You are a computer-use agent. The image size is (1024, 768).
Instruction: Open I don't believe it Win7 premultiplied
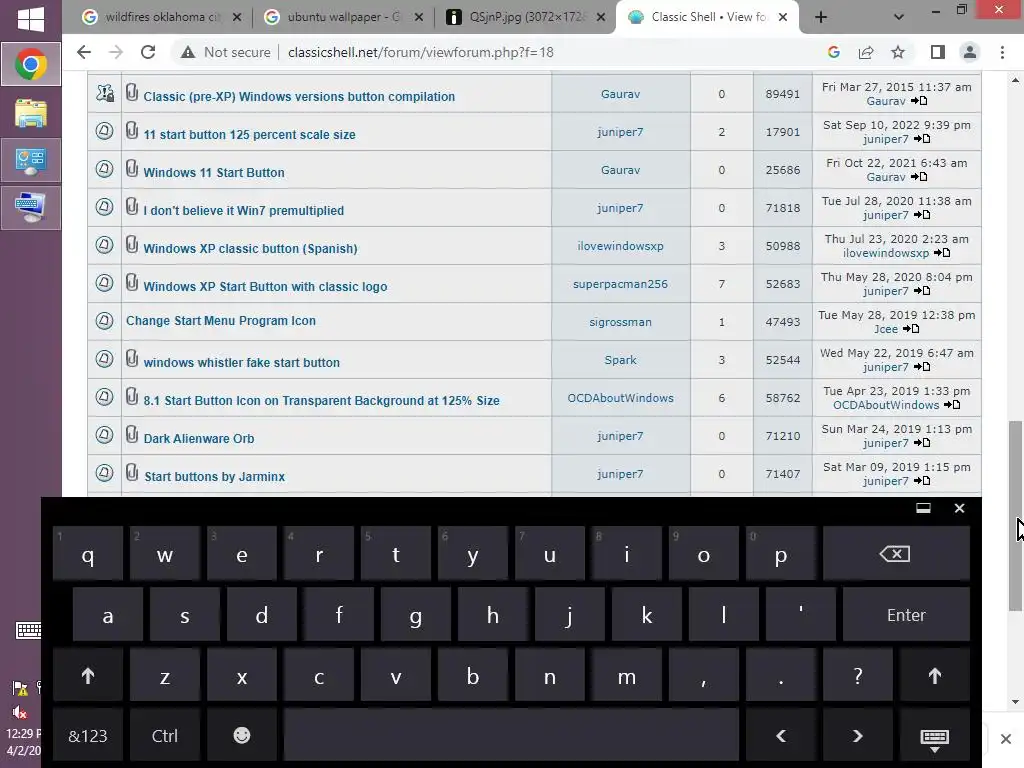tap(244, 210)
